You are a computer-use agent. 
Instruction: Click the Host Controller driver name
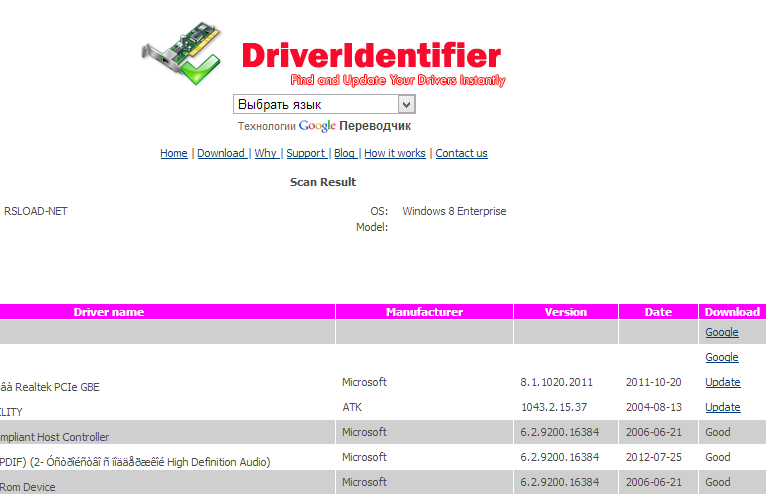click(x=54, y=437)
